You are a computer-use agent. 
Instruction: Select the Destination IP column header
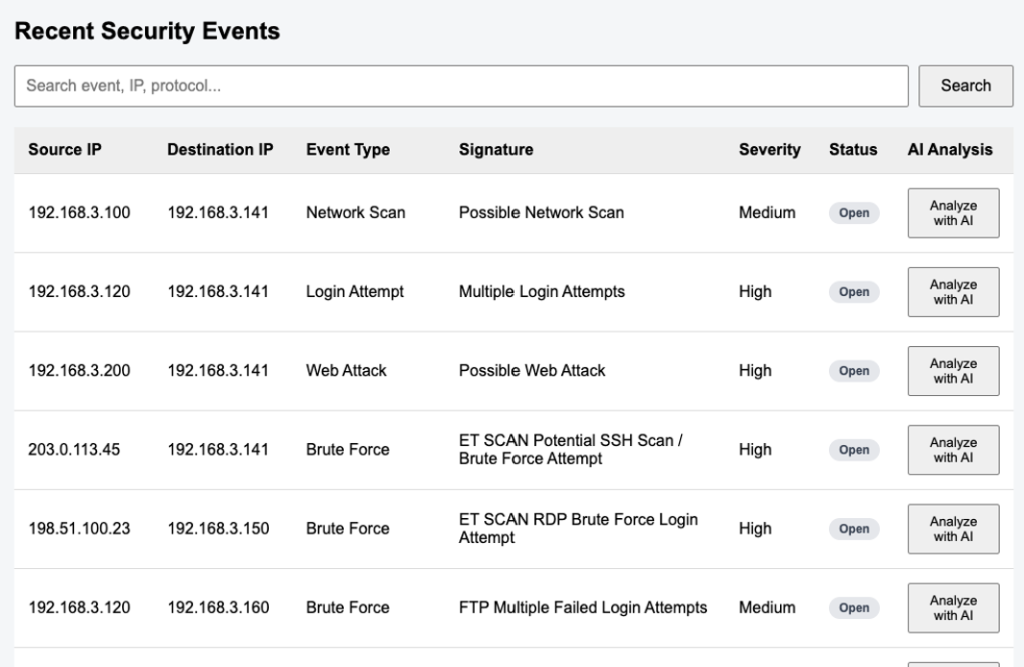(x=220, y=150)
